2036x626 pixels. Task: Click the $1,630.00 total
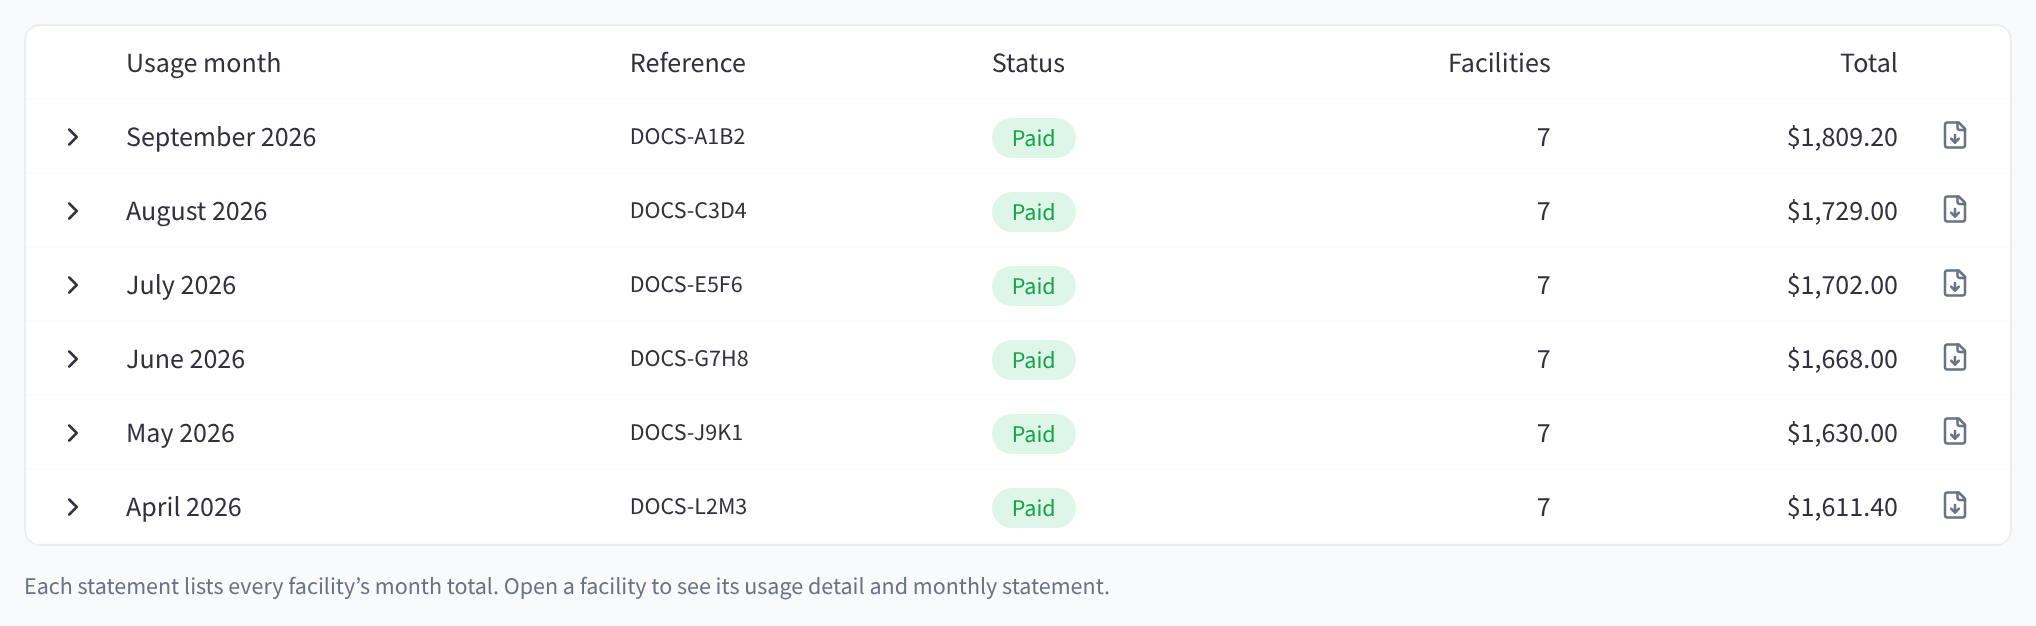click(x=1842, y=433)
